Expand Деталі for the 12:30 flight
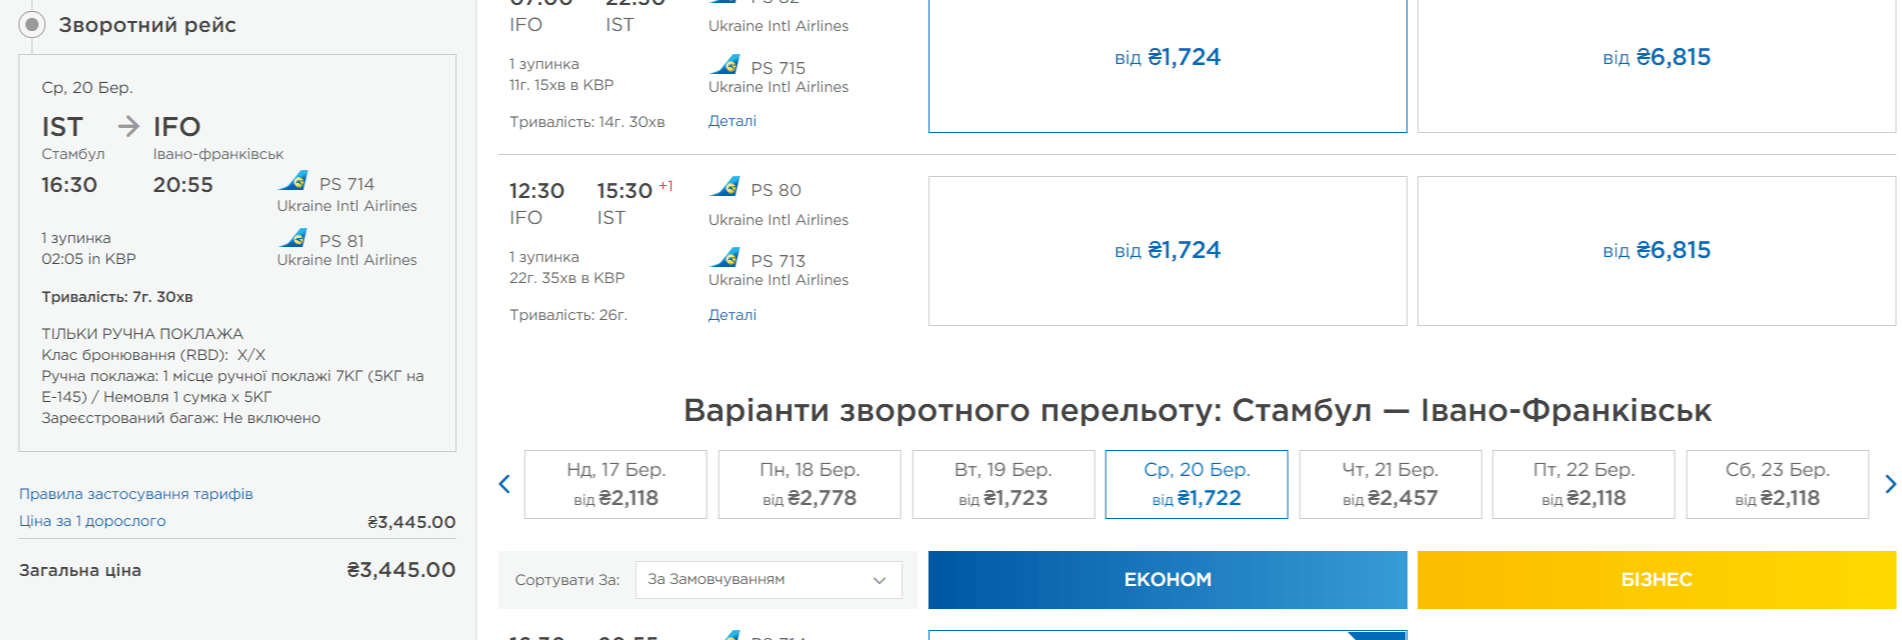Image resolution: width=1902 pixels, height=640 pixels. pos(732,315)
